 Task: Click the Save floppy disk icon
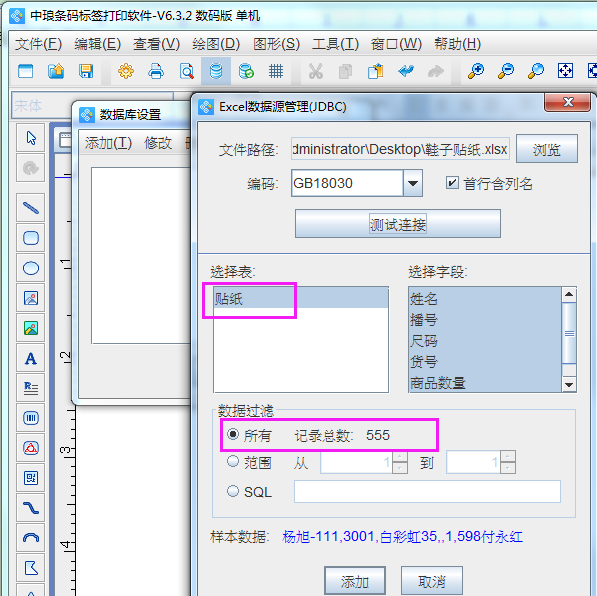click(x=86, y=71)
